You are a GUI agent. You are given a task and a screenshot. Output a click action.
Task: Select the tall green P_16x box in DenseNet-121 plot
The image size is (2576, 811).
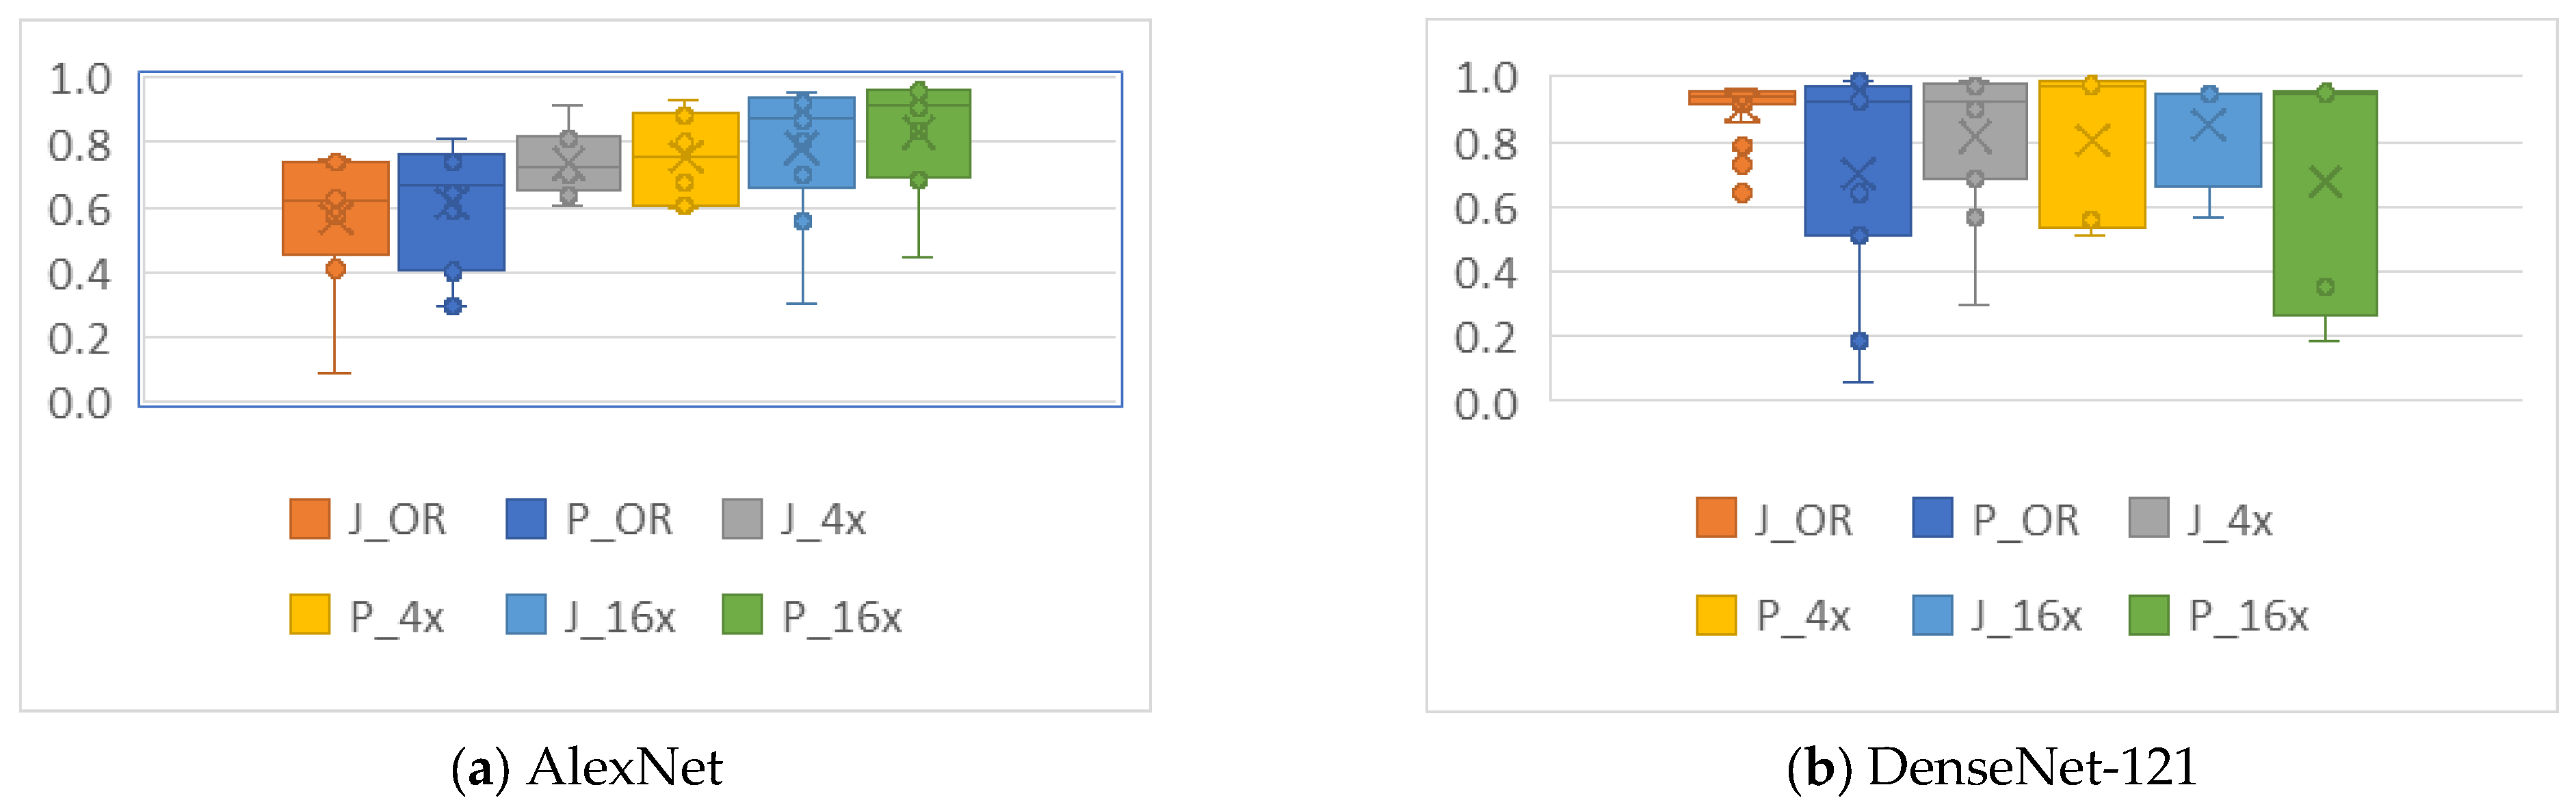[2325, 240]
